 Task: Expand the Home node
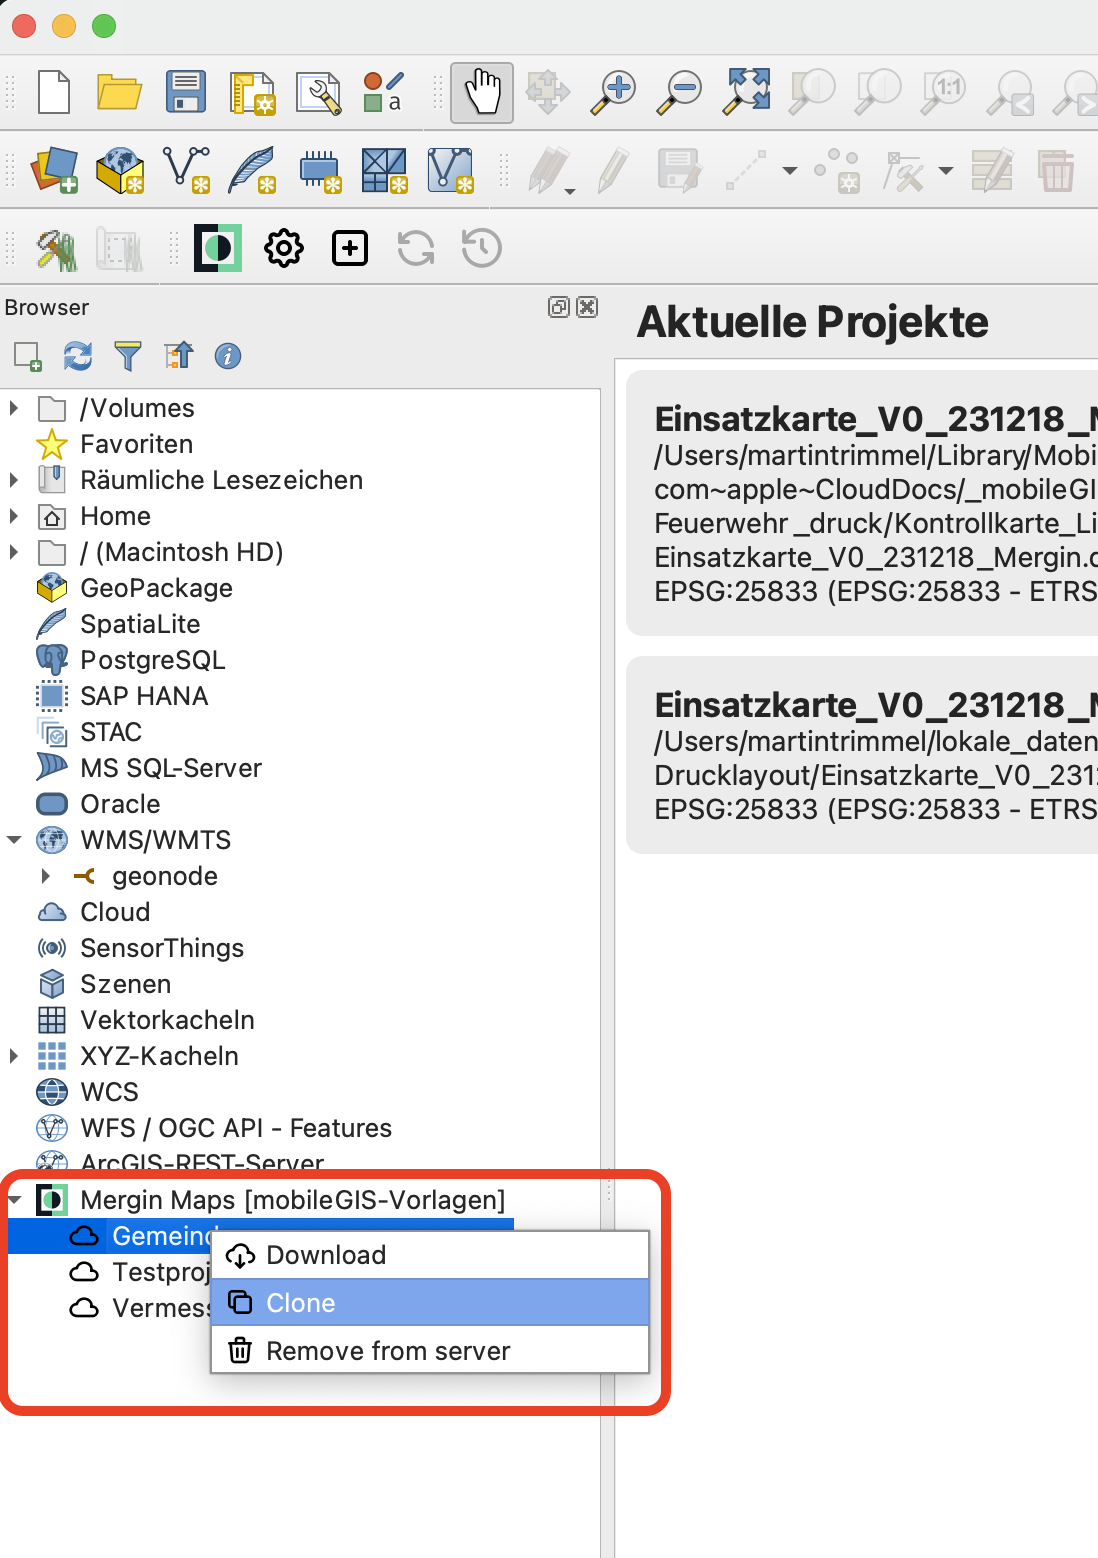coord(14,516)
